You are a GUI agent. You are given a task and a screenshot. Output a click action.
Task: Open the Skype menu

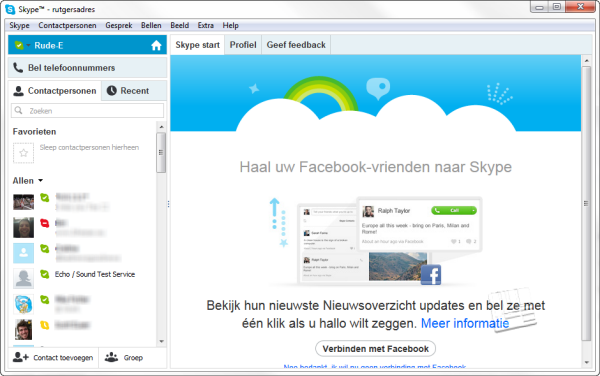tap(20, 25)
